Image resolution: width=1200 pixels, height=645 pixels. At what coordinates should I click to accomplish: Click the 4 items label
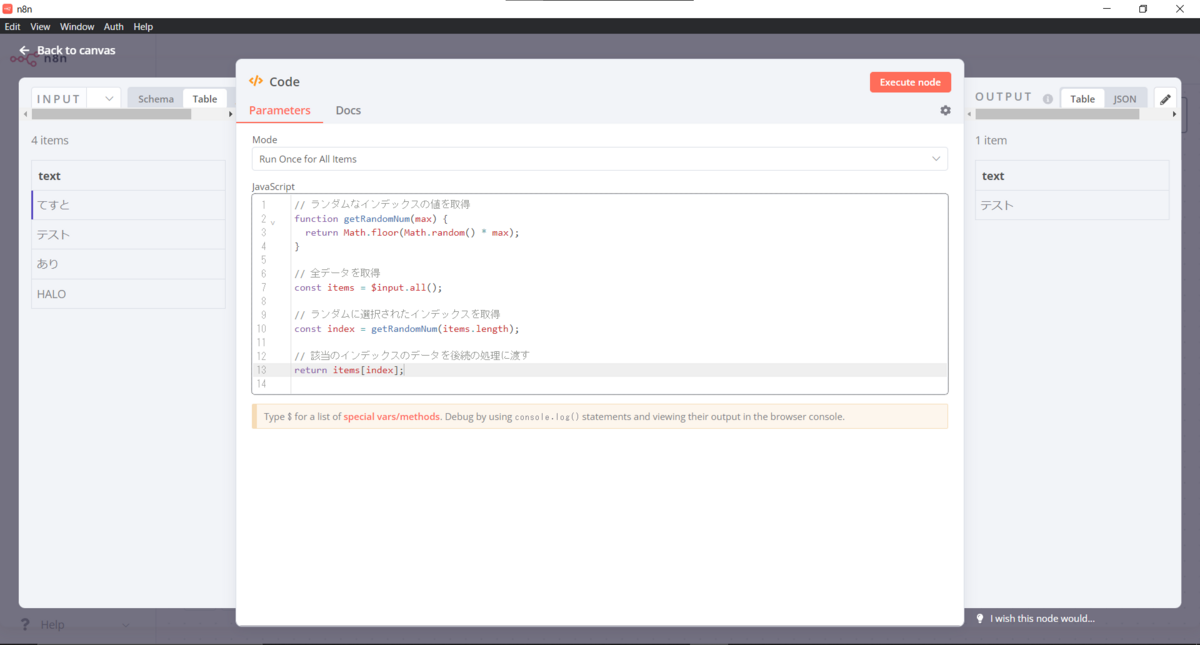click(x=50, y=141)
